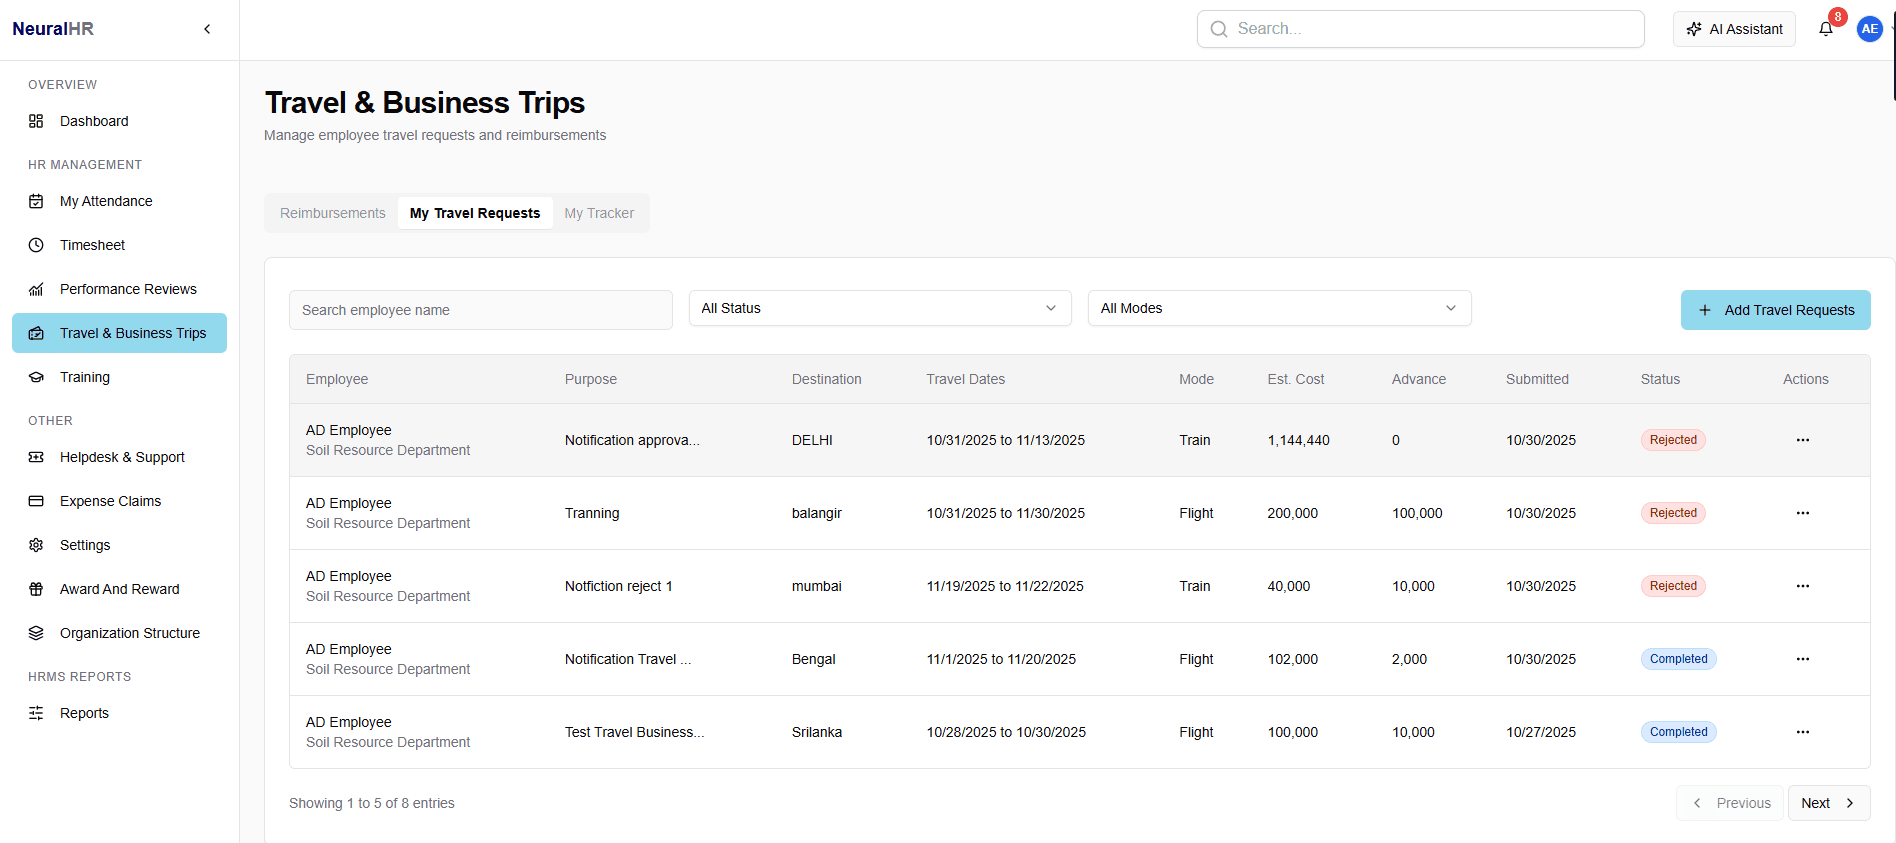Viewport: 1896px width, 843px height.
Task: Open actions menu for Srilanka trip row
Action: pos(1802,732)
